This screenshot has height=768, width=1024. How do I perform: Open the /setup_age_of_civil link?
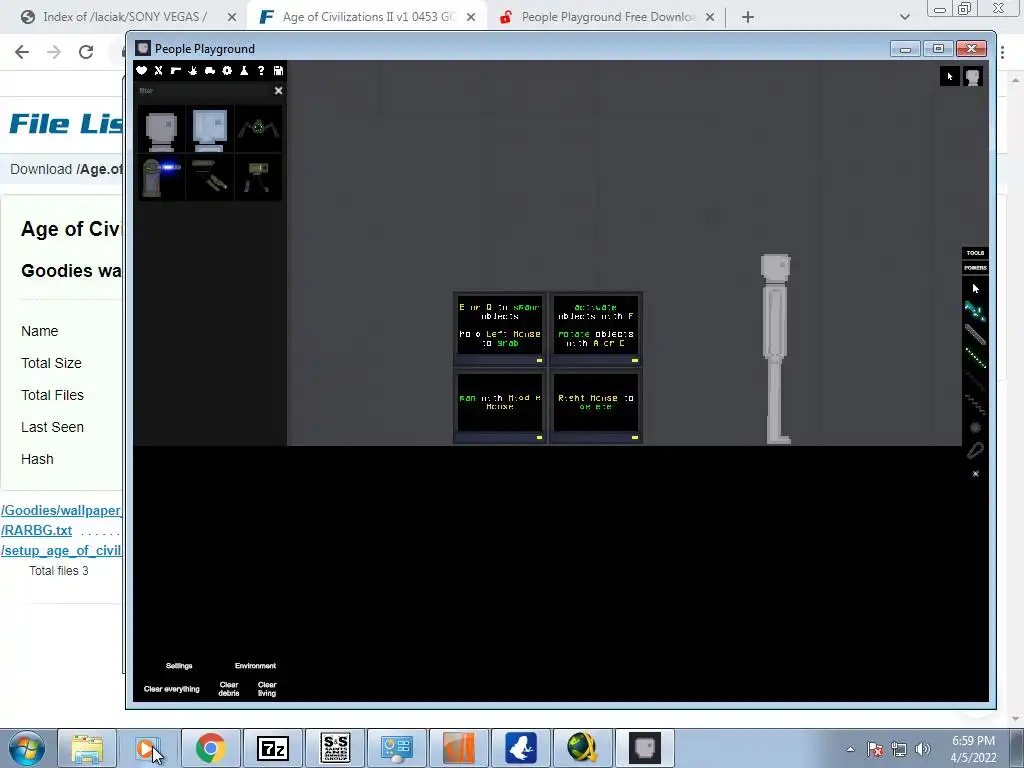pos(61,551)
